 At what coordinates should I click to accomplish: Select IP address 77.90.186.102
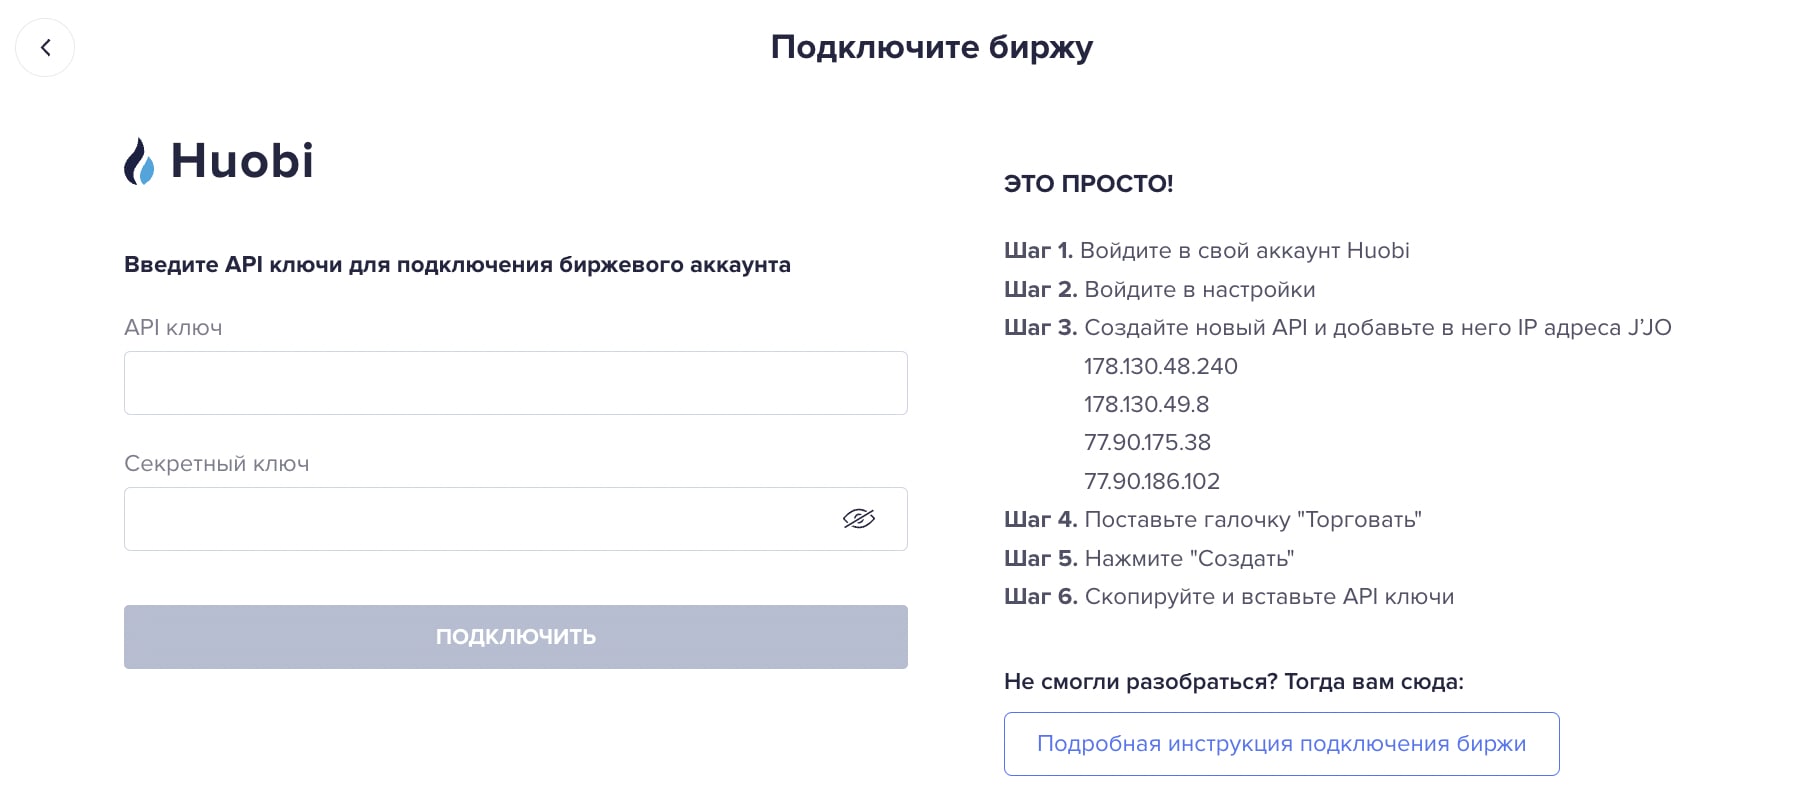1152,481
